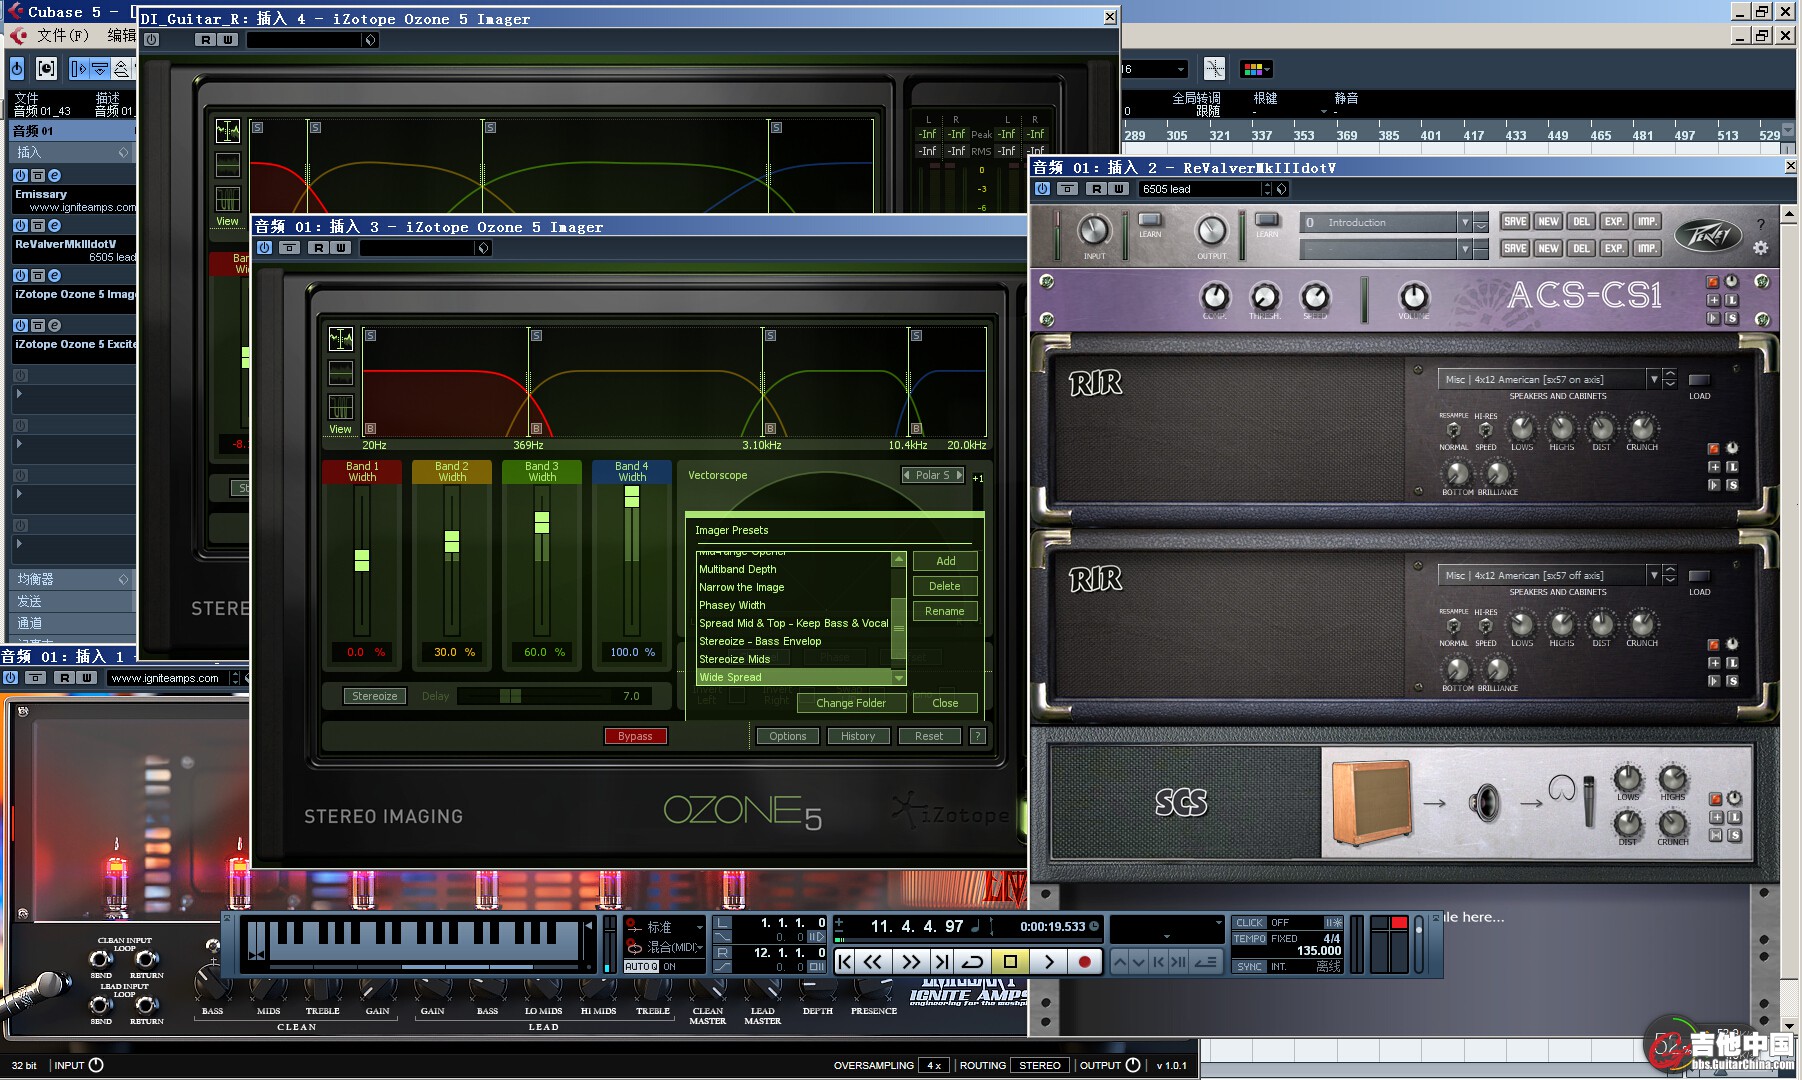This screenshot has height=1080, width=1802.
Task: Adjust the ACS-CS1 VOLUME knob
Action: click(x=1413, y=297)
